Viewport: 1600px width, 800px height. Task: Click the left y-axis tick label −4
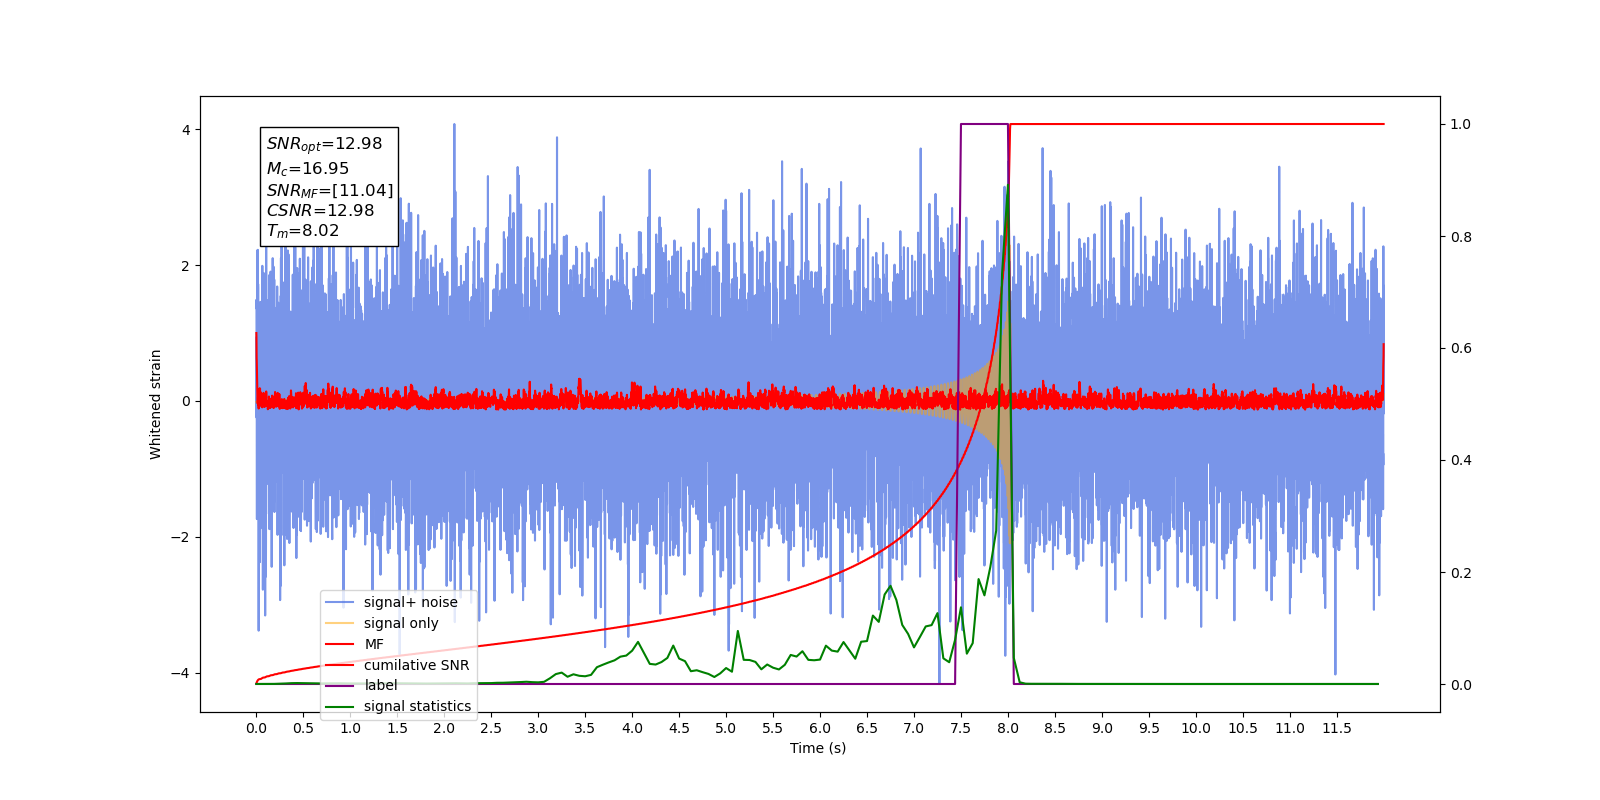pyautogui.click(x=180, y=673)
